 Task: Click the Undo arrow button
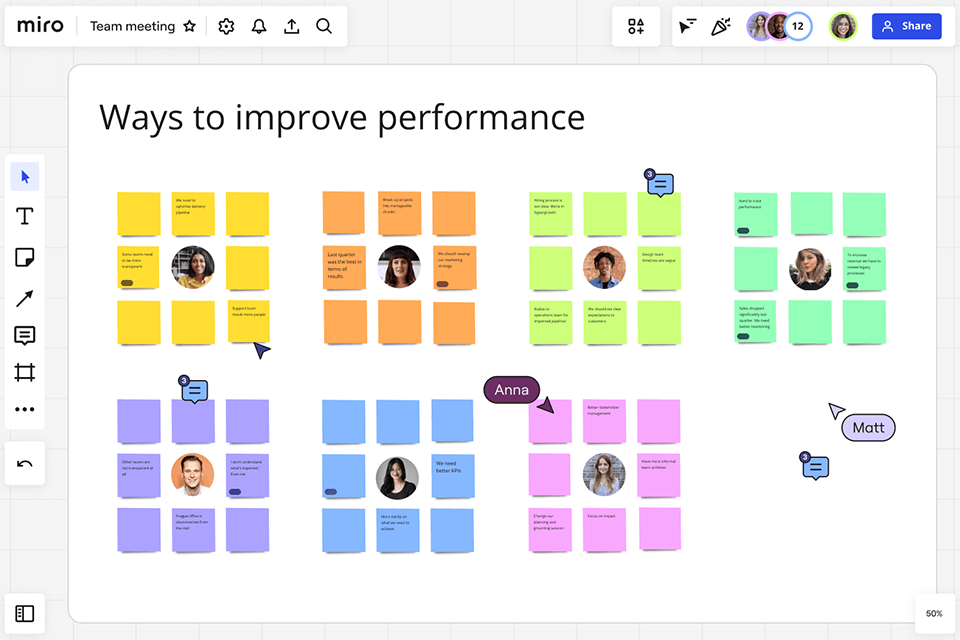pos(24,464)
